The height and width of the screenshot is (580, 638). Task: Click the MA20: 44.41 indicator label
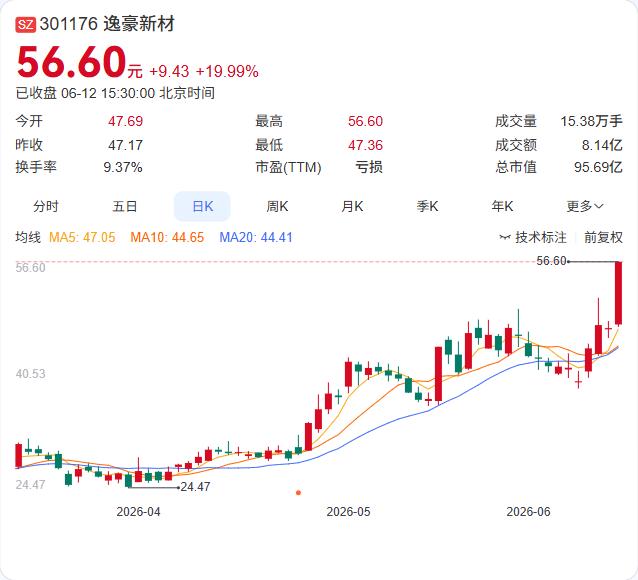pos(256,237)
